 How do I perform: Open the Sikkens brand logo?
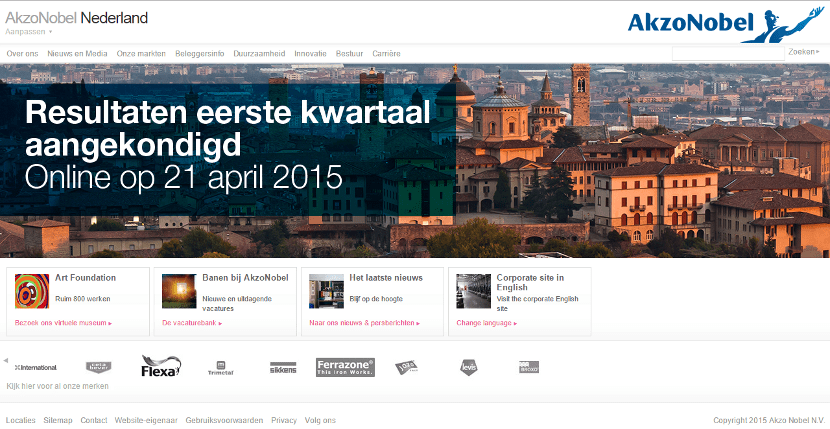[283, 368]
